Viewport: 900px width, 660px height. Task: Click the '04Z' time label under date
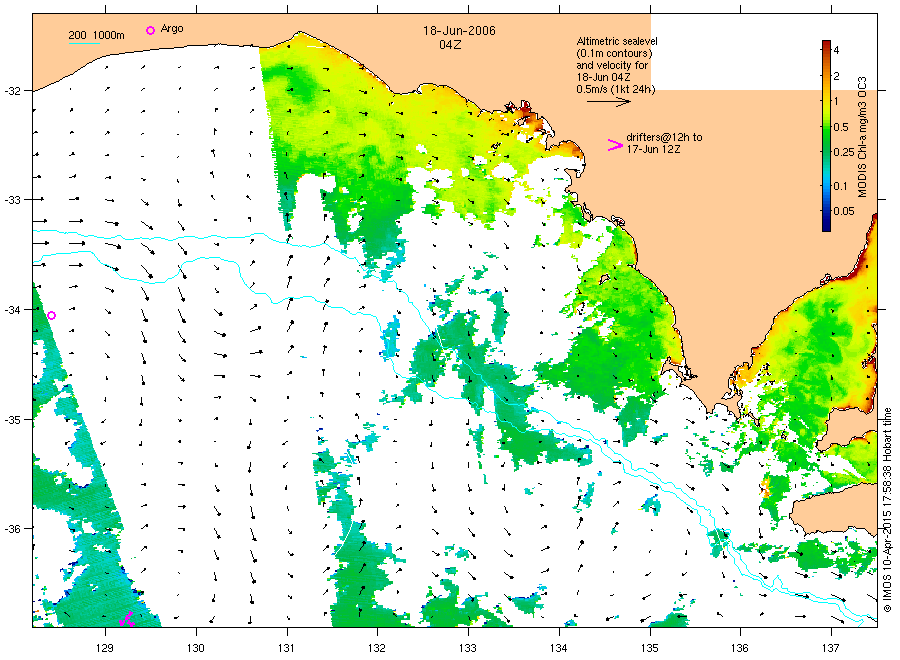point(450,45)
